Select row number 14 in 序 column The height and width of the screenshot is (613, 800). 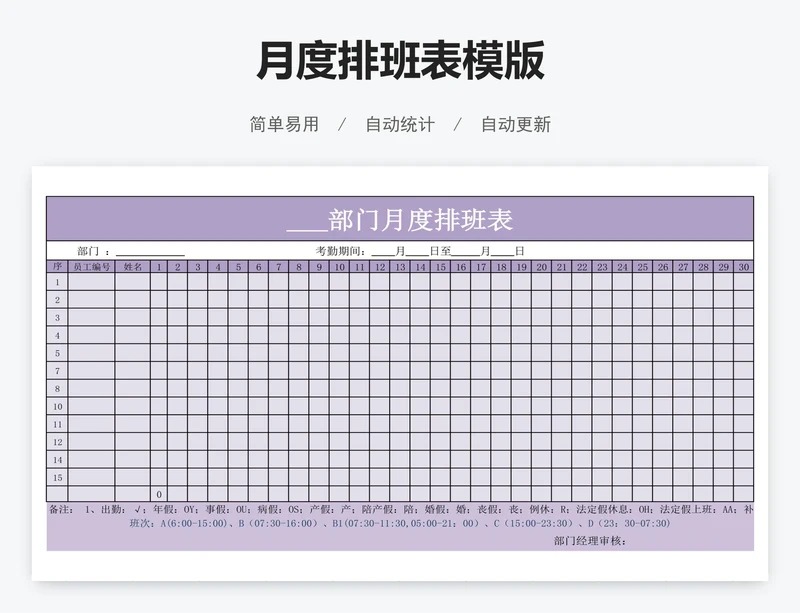point(57,460)
